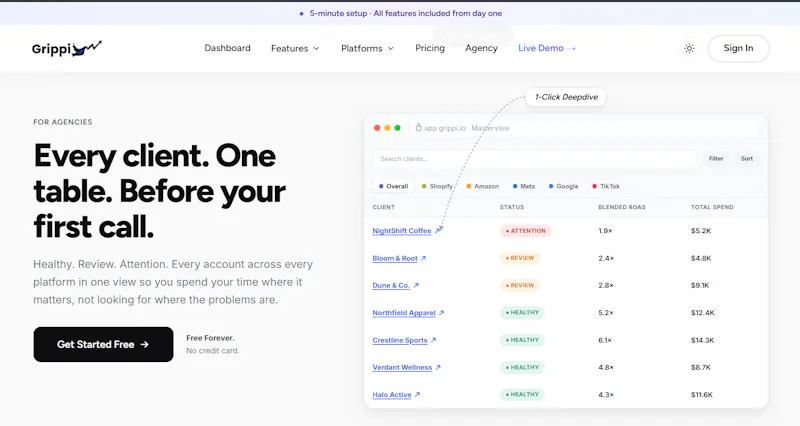Click the Search clients field
800x426 pixels.
point(535,159)
